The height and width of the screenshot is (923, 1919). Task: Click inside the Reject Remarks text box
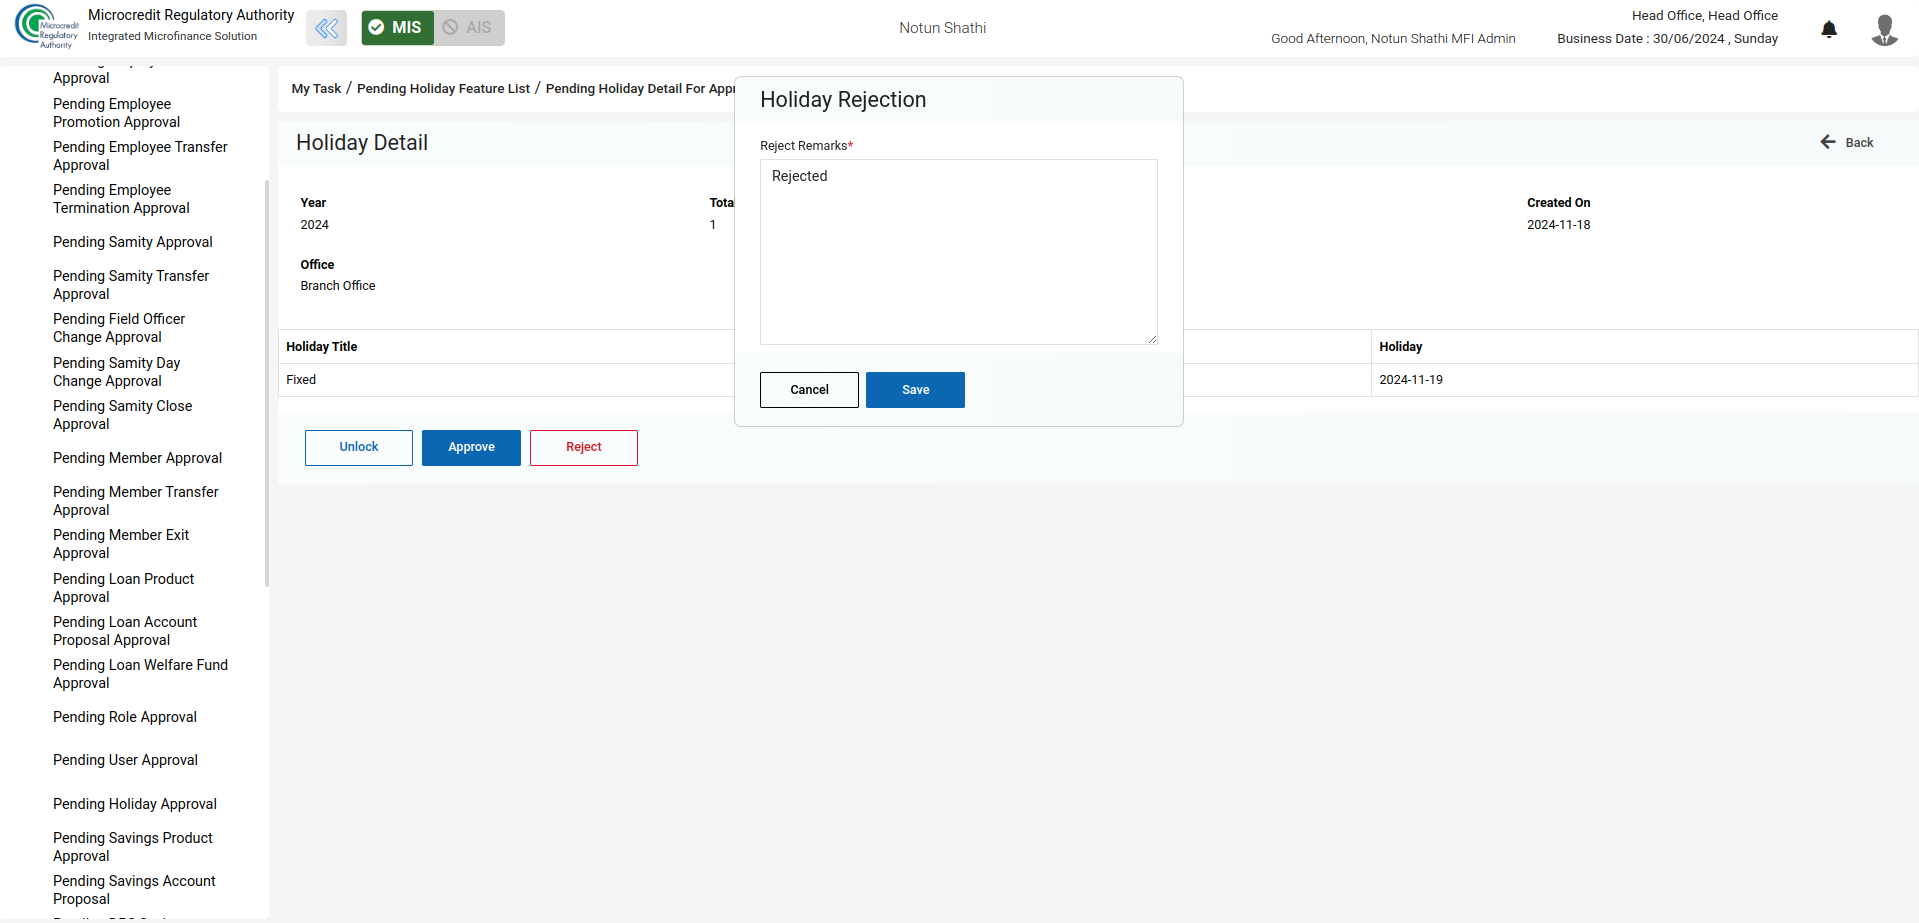point(958,252)
